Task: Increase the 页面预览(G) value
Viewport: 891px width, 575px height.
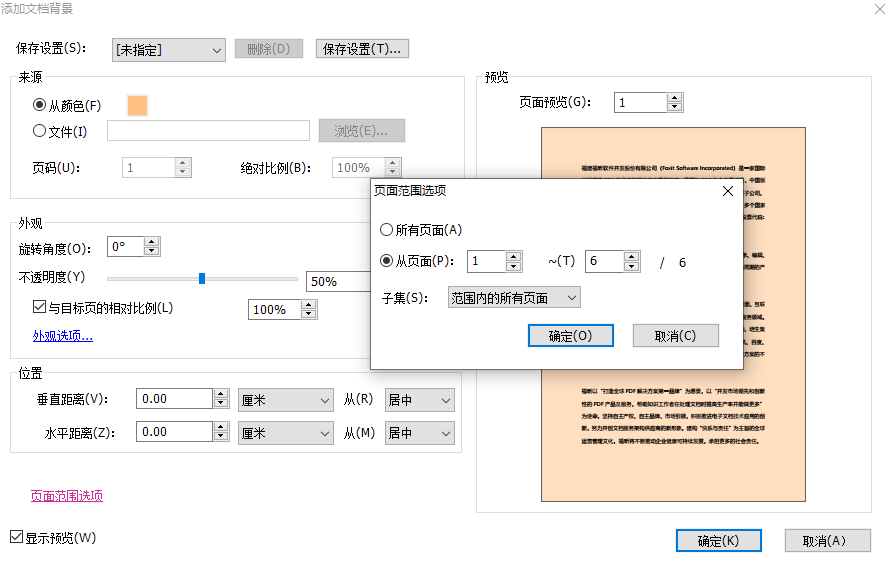Action: tap(675, 98)
